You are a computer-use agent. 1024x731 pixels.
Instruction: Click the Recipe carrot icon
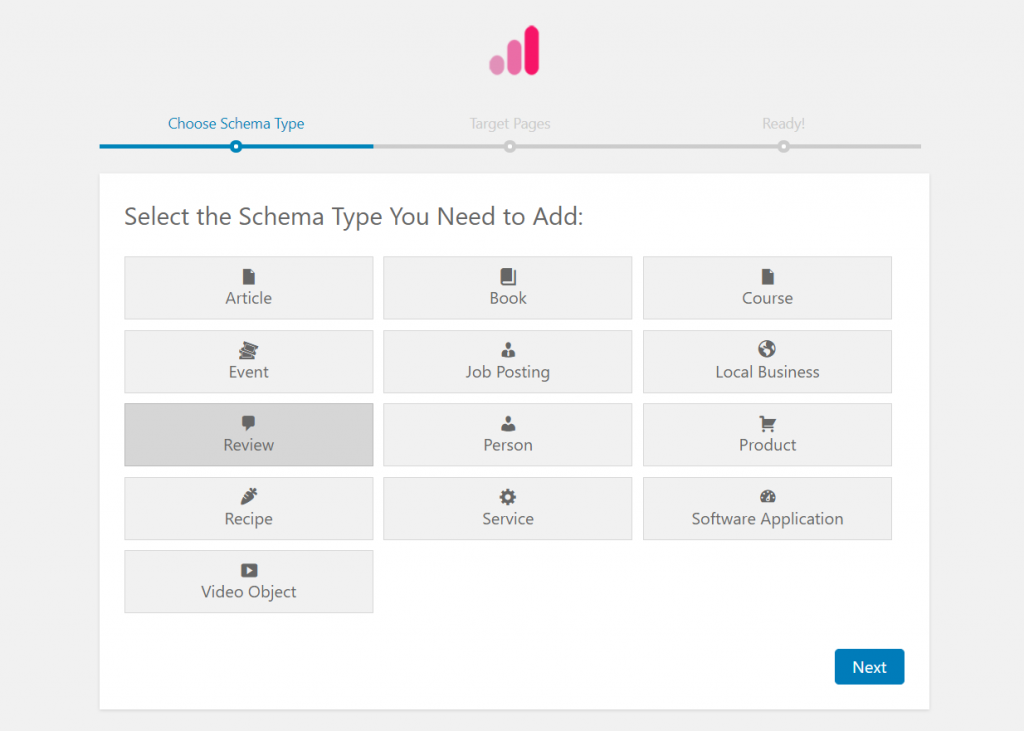coord(248,497)
